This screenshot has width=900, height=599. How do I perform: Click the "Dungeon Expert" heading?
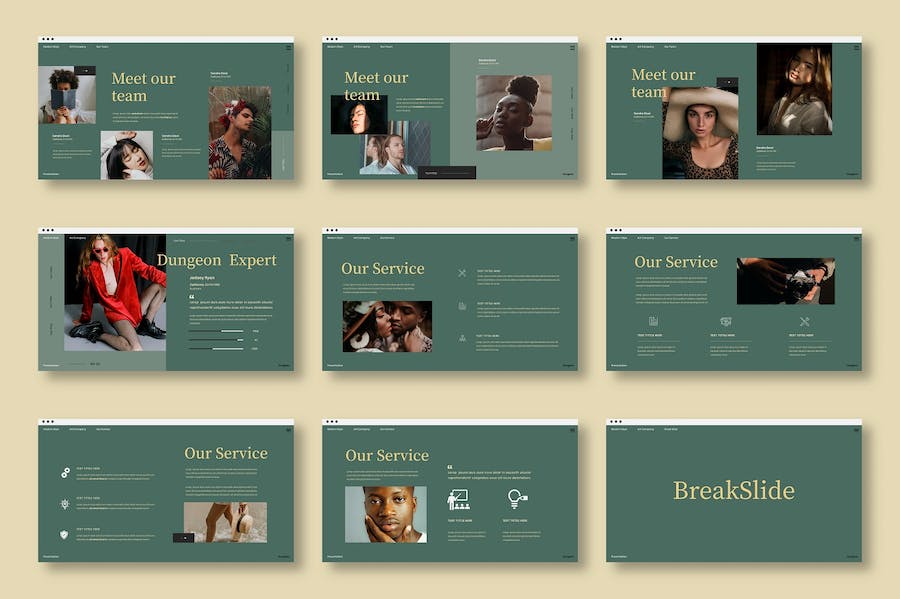(x=217, y=260)
